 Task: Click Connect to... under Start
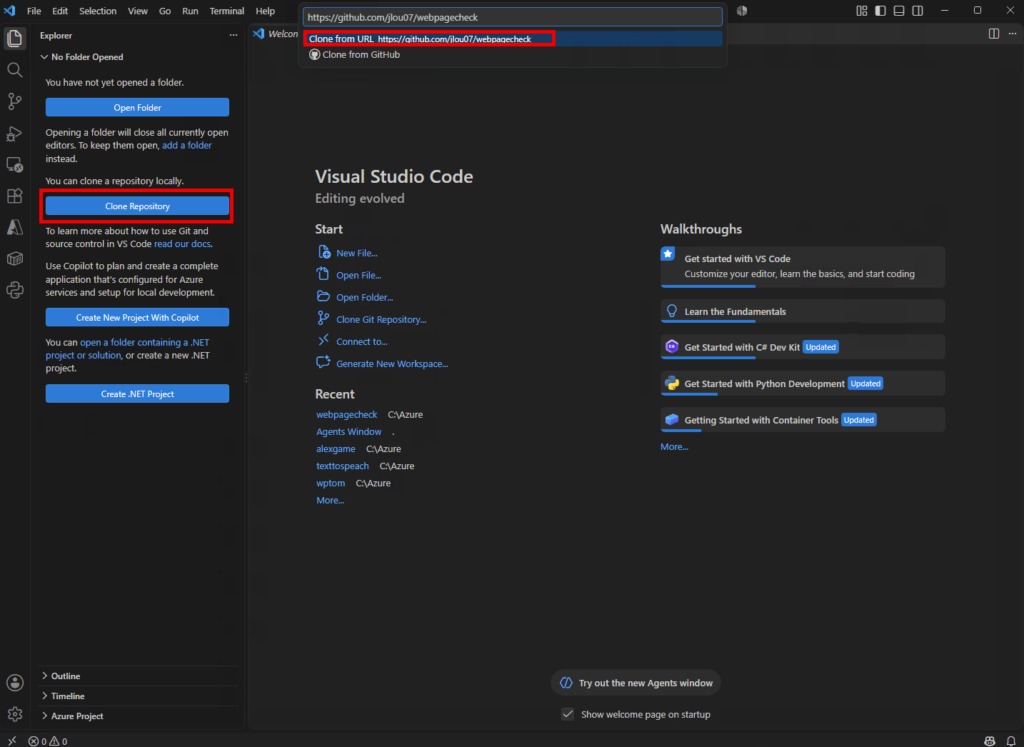(x=362, y=342)
